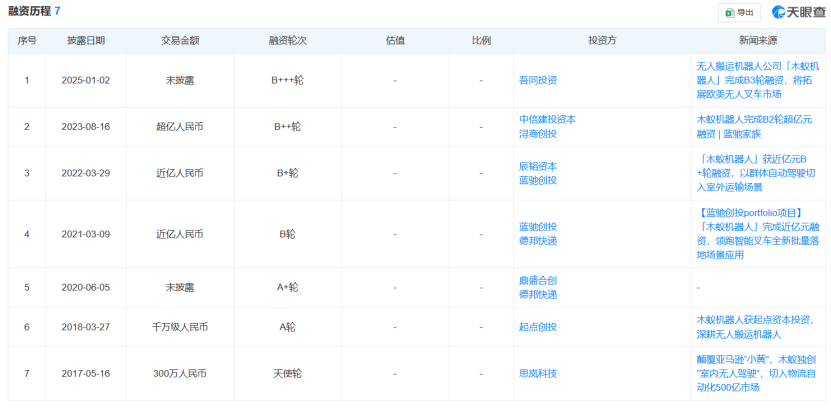Click amount cell 超亿人民币
Viewport: 831px width, 413px height.
point(180,127)
